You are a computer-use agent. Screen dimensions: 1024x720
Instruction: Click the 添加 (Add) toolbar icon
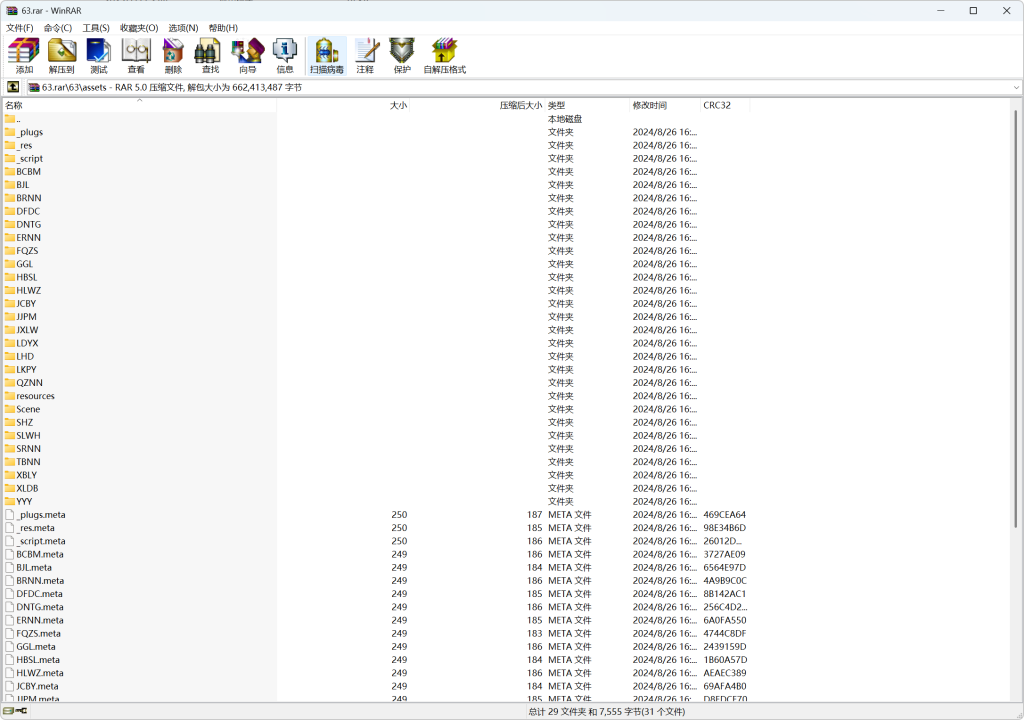point(24,56)
